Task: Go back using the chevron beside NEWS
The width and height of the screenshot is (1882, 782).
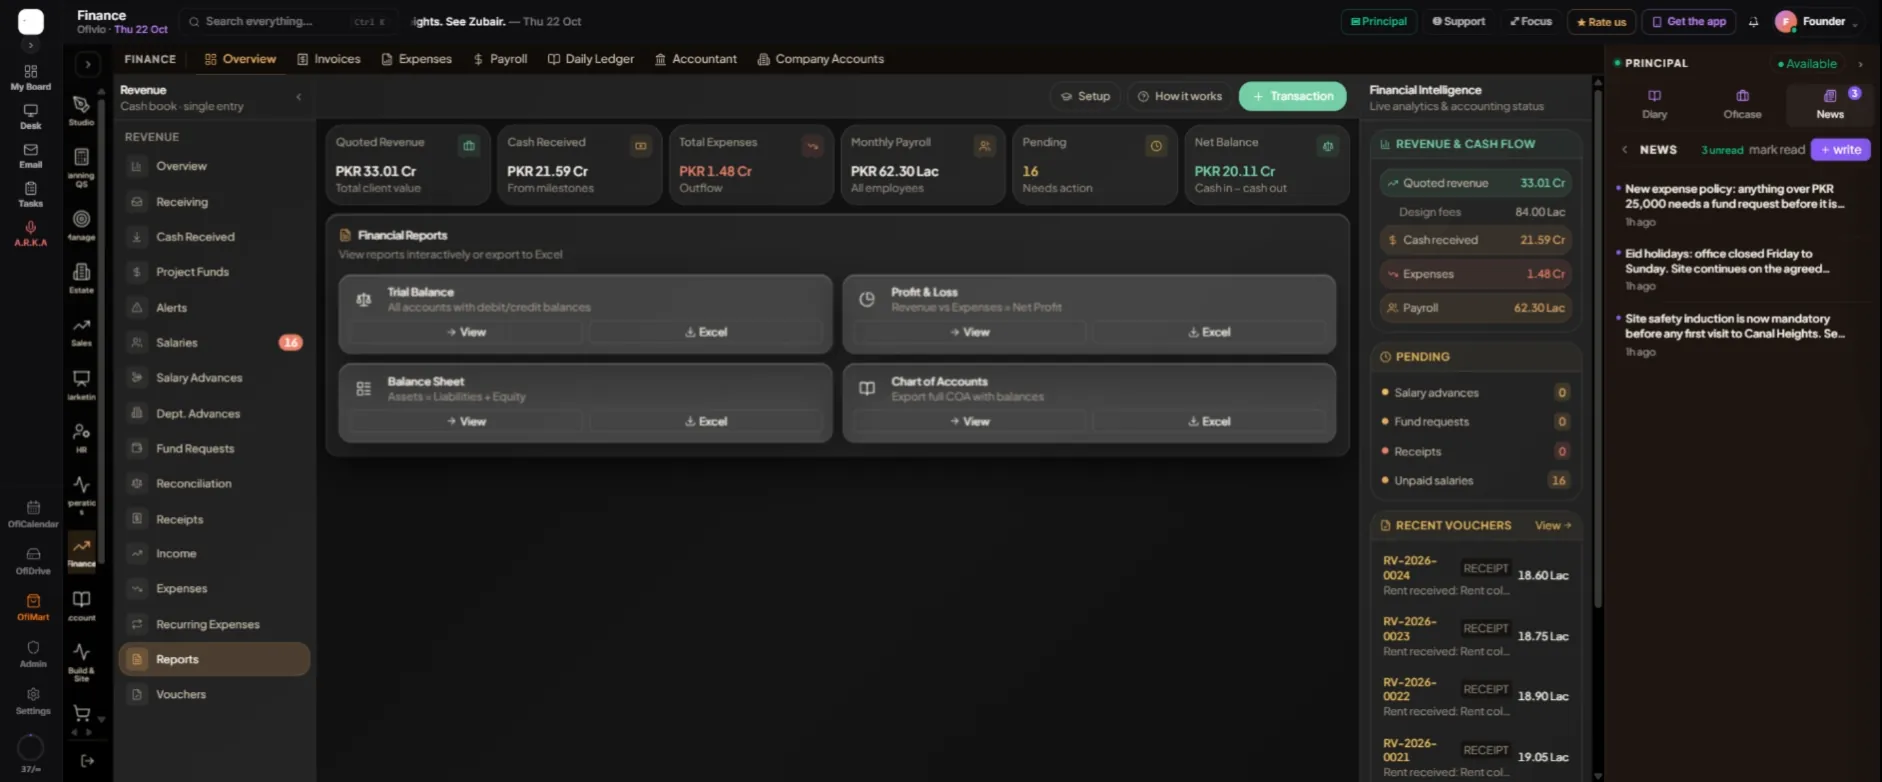Action: click(1624, 150)
